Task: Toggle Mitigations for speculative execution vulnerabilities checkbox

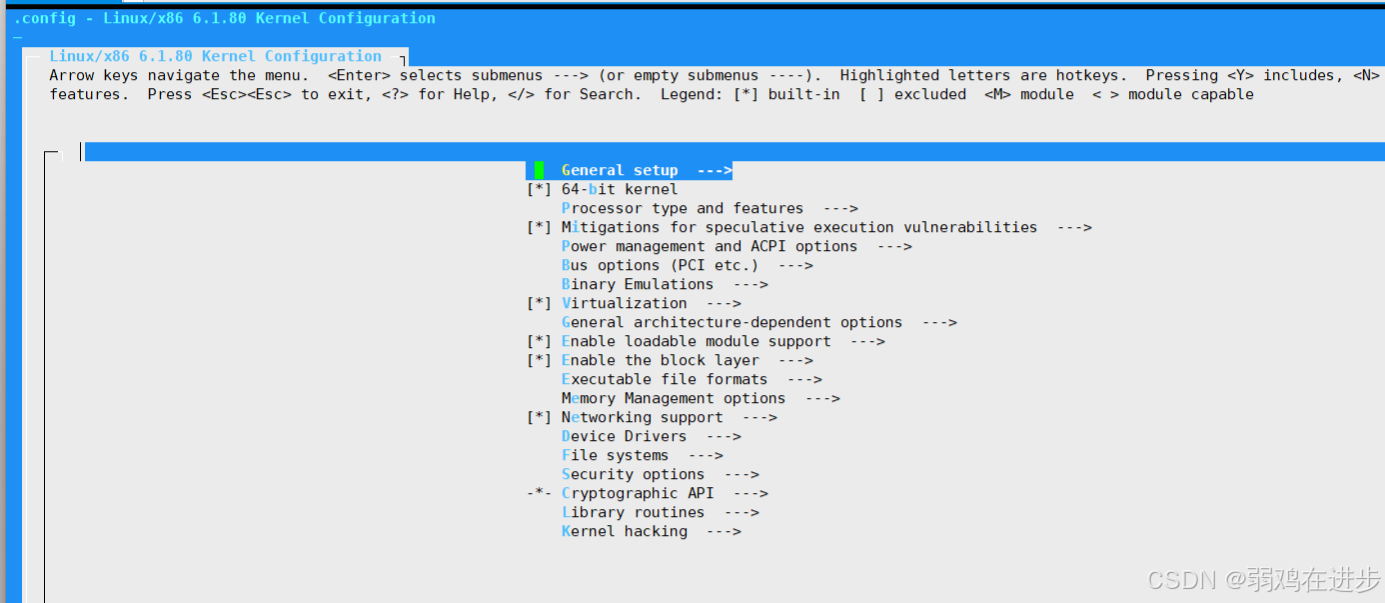Action: tap(539, 227)
